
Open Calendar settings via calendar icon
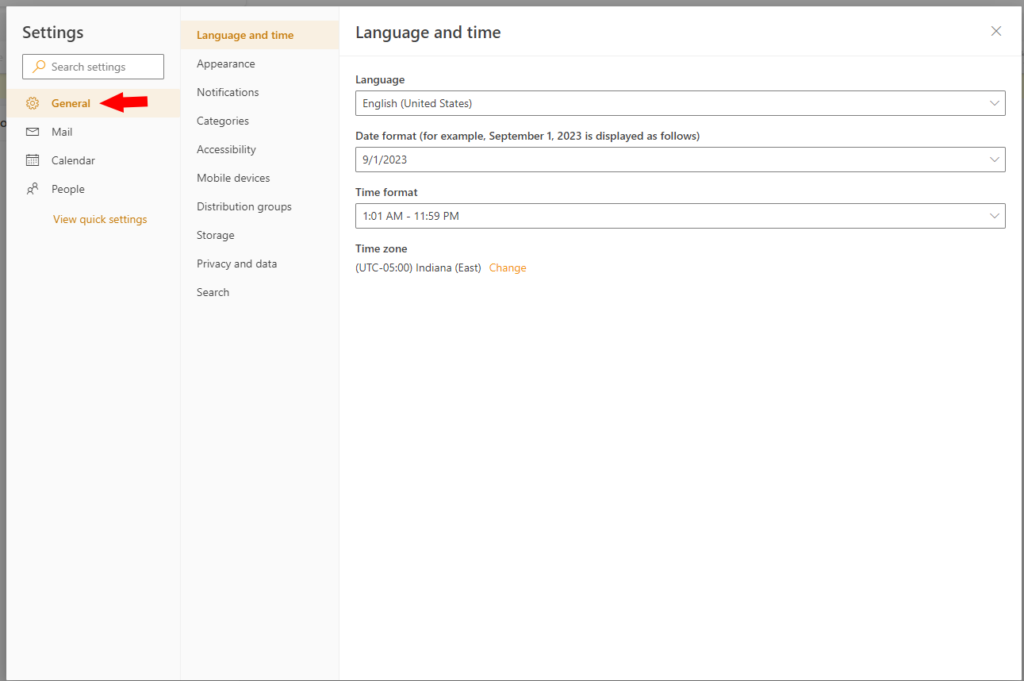[33, 160]
